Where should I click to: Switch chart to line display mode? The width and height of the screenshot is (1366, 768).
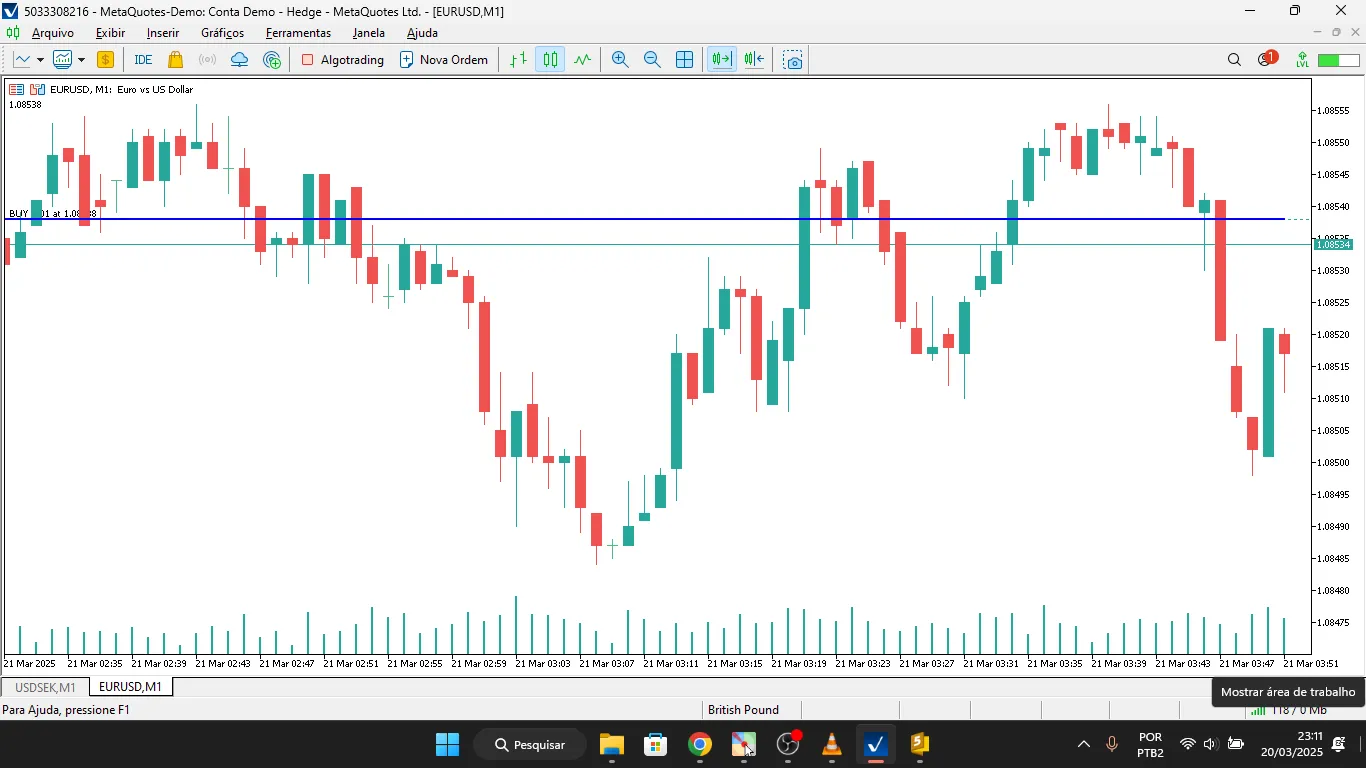[x=583, y=59]
